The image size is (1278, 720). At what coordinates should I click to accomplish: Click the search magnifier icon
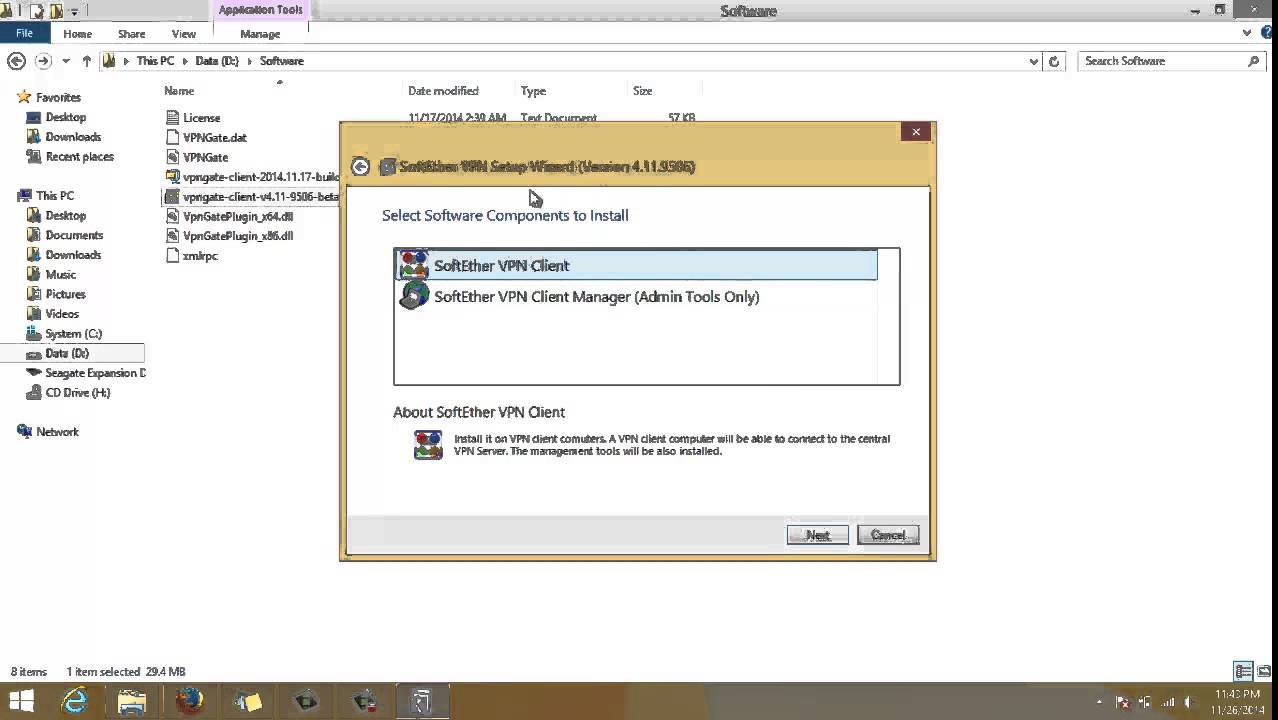tap(1254, 61)
